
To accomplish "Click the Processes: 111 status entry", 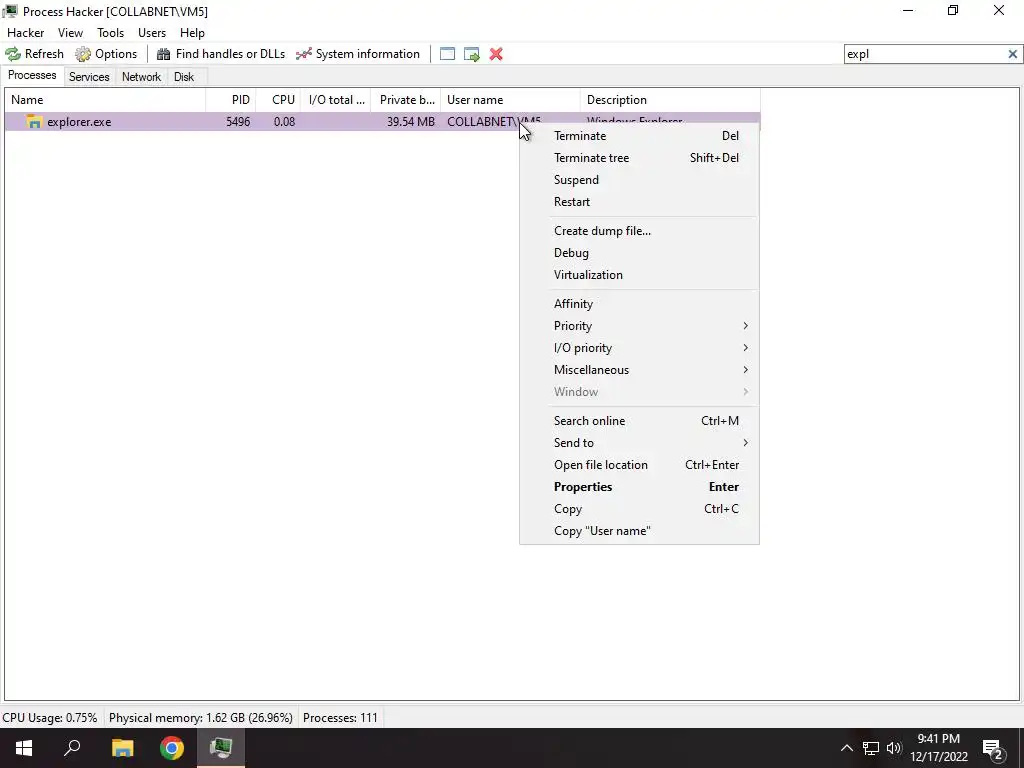I will [340, 718].
